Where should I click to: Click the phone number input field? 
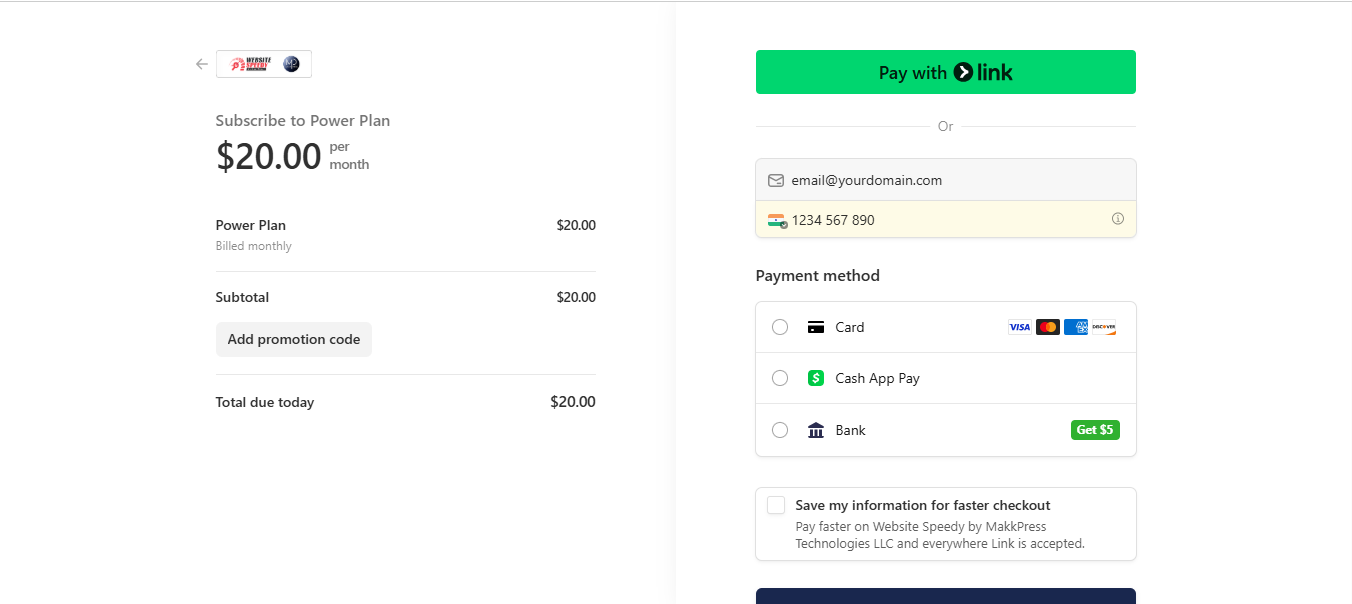pyautogui.click(x=946, y=219)
